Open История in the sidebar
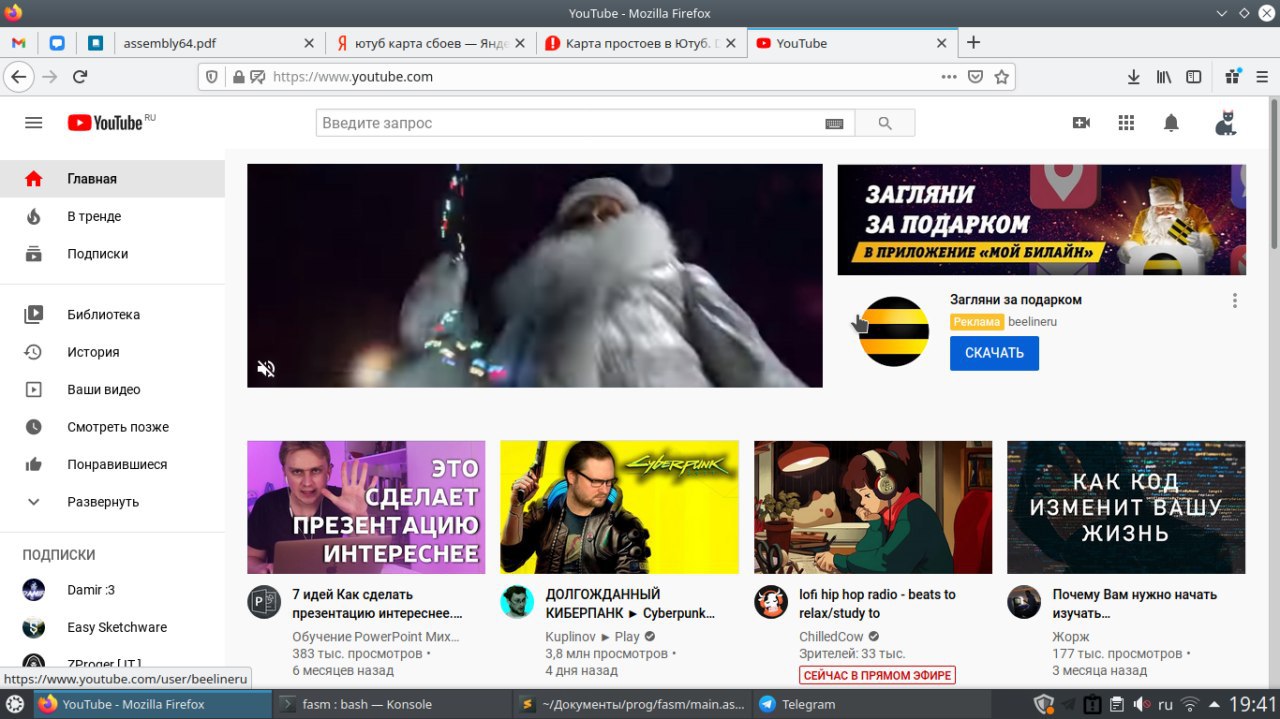Screen dimensions: 1280x719 [112, 352]
